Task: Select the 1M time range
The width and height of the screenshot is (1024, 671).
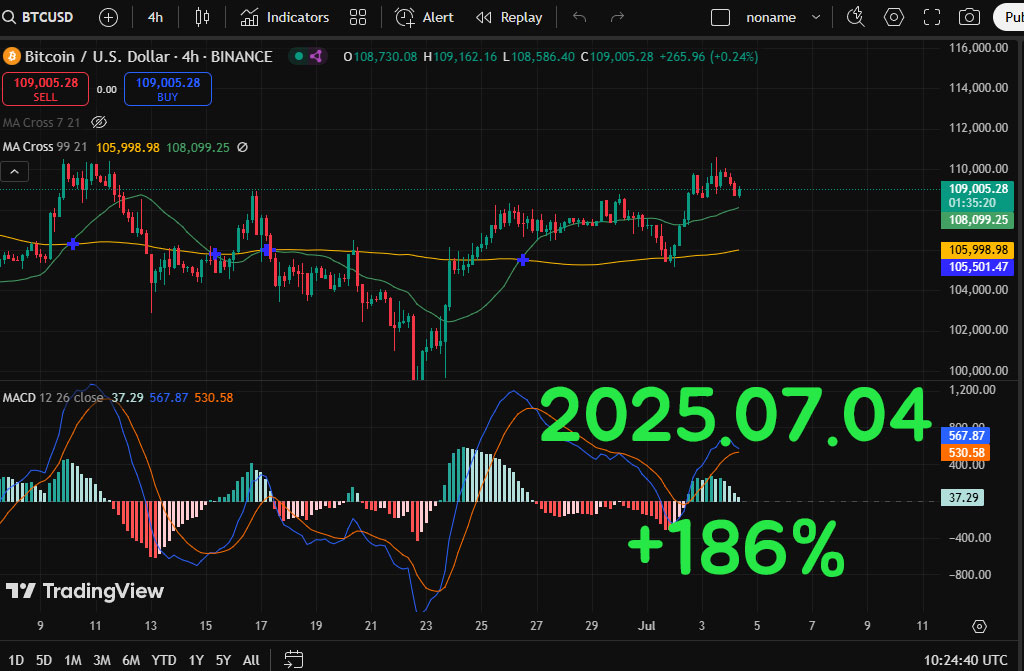Action: pyautogui.click(x=72, y=660)
